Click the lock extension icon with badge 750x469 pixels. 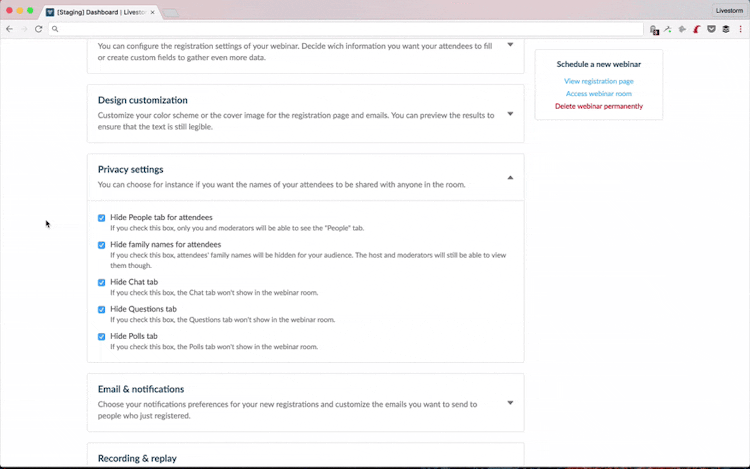[654, 30]
